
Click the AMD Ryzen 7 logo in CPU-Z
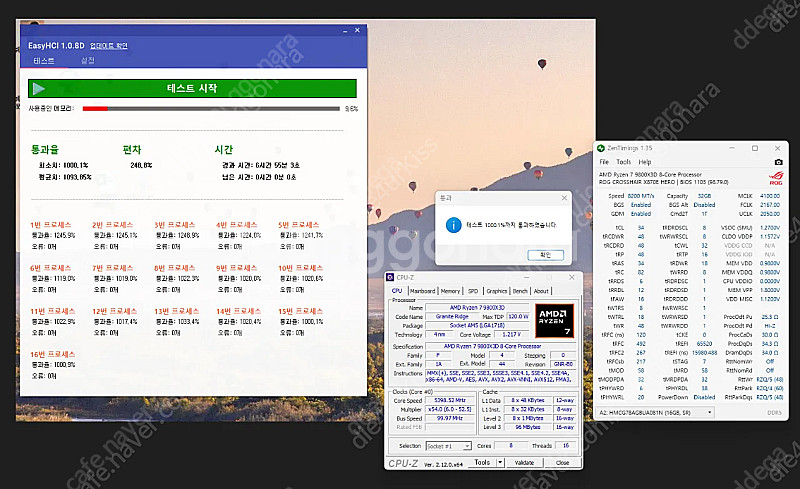(555, 321)
